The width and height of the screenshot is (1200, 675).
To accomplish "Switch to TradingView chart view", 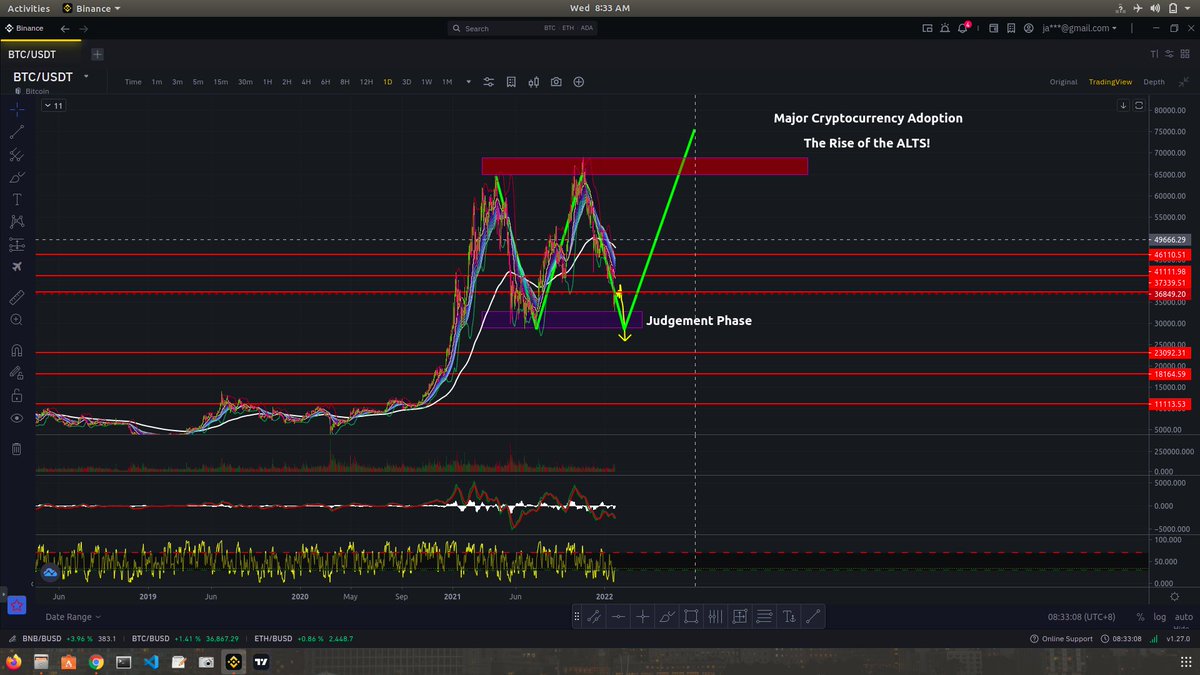I will click(x=1110, y=82).
